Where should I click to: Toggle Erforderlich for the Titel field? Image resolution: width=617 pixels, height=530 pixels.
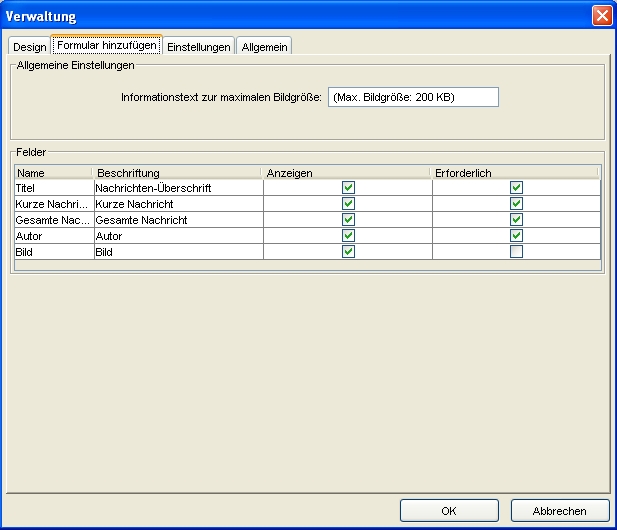[516, 188]
